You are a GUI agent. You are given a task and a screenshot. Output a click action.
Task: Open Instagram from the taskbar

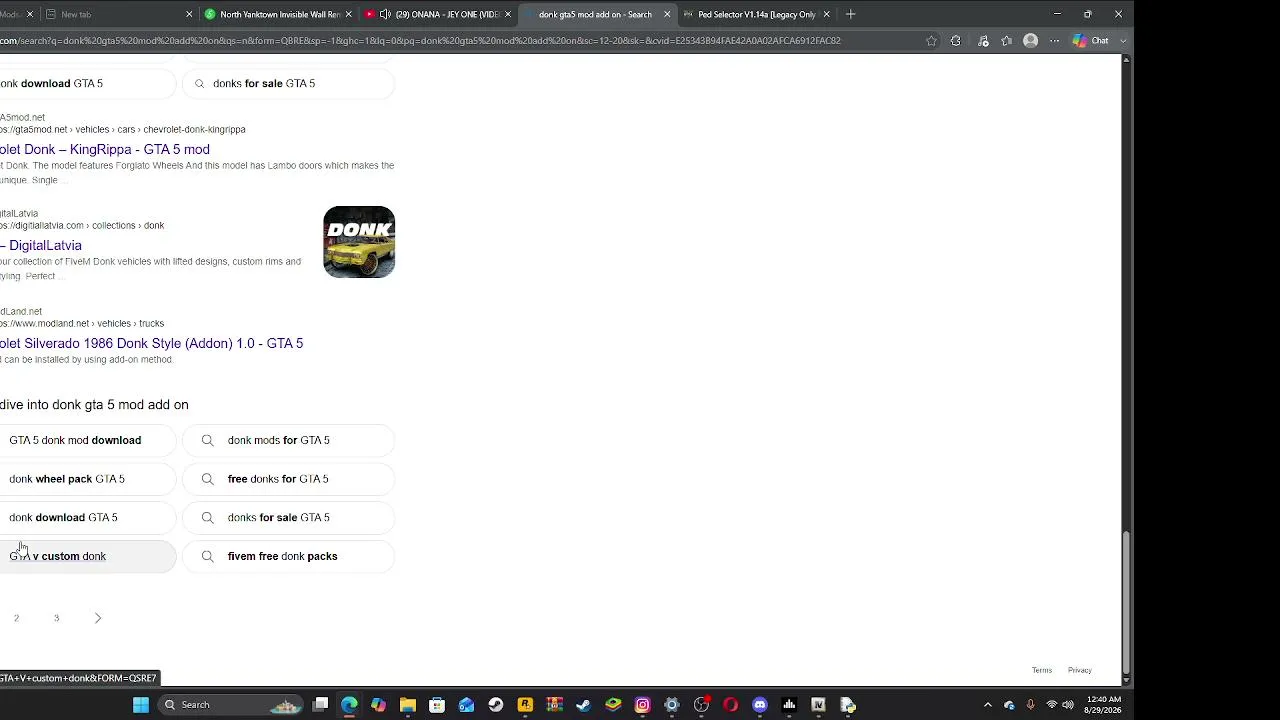(x=642, y=705)
